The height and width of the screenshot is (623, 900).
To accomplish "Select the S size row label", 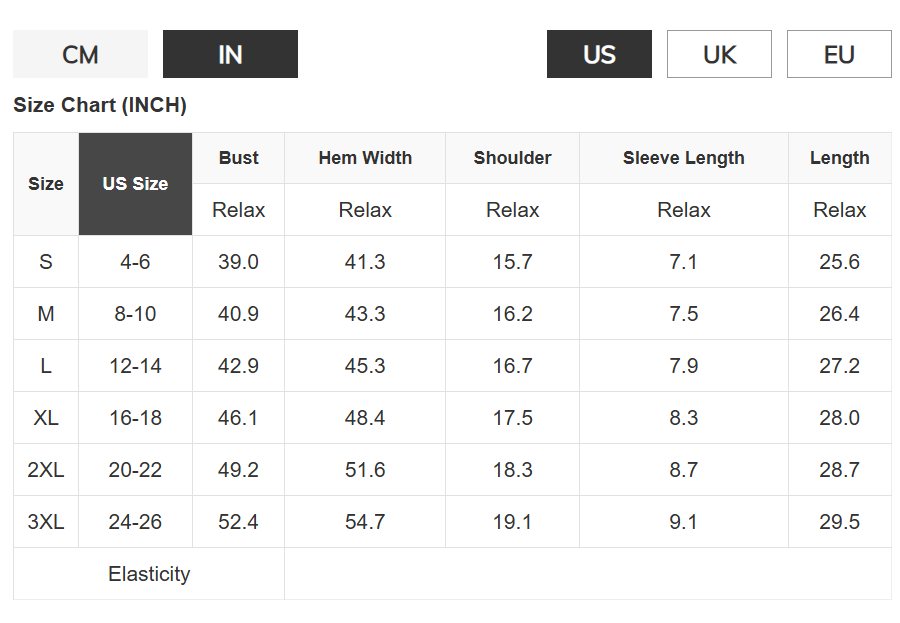I will pos(46,262).
